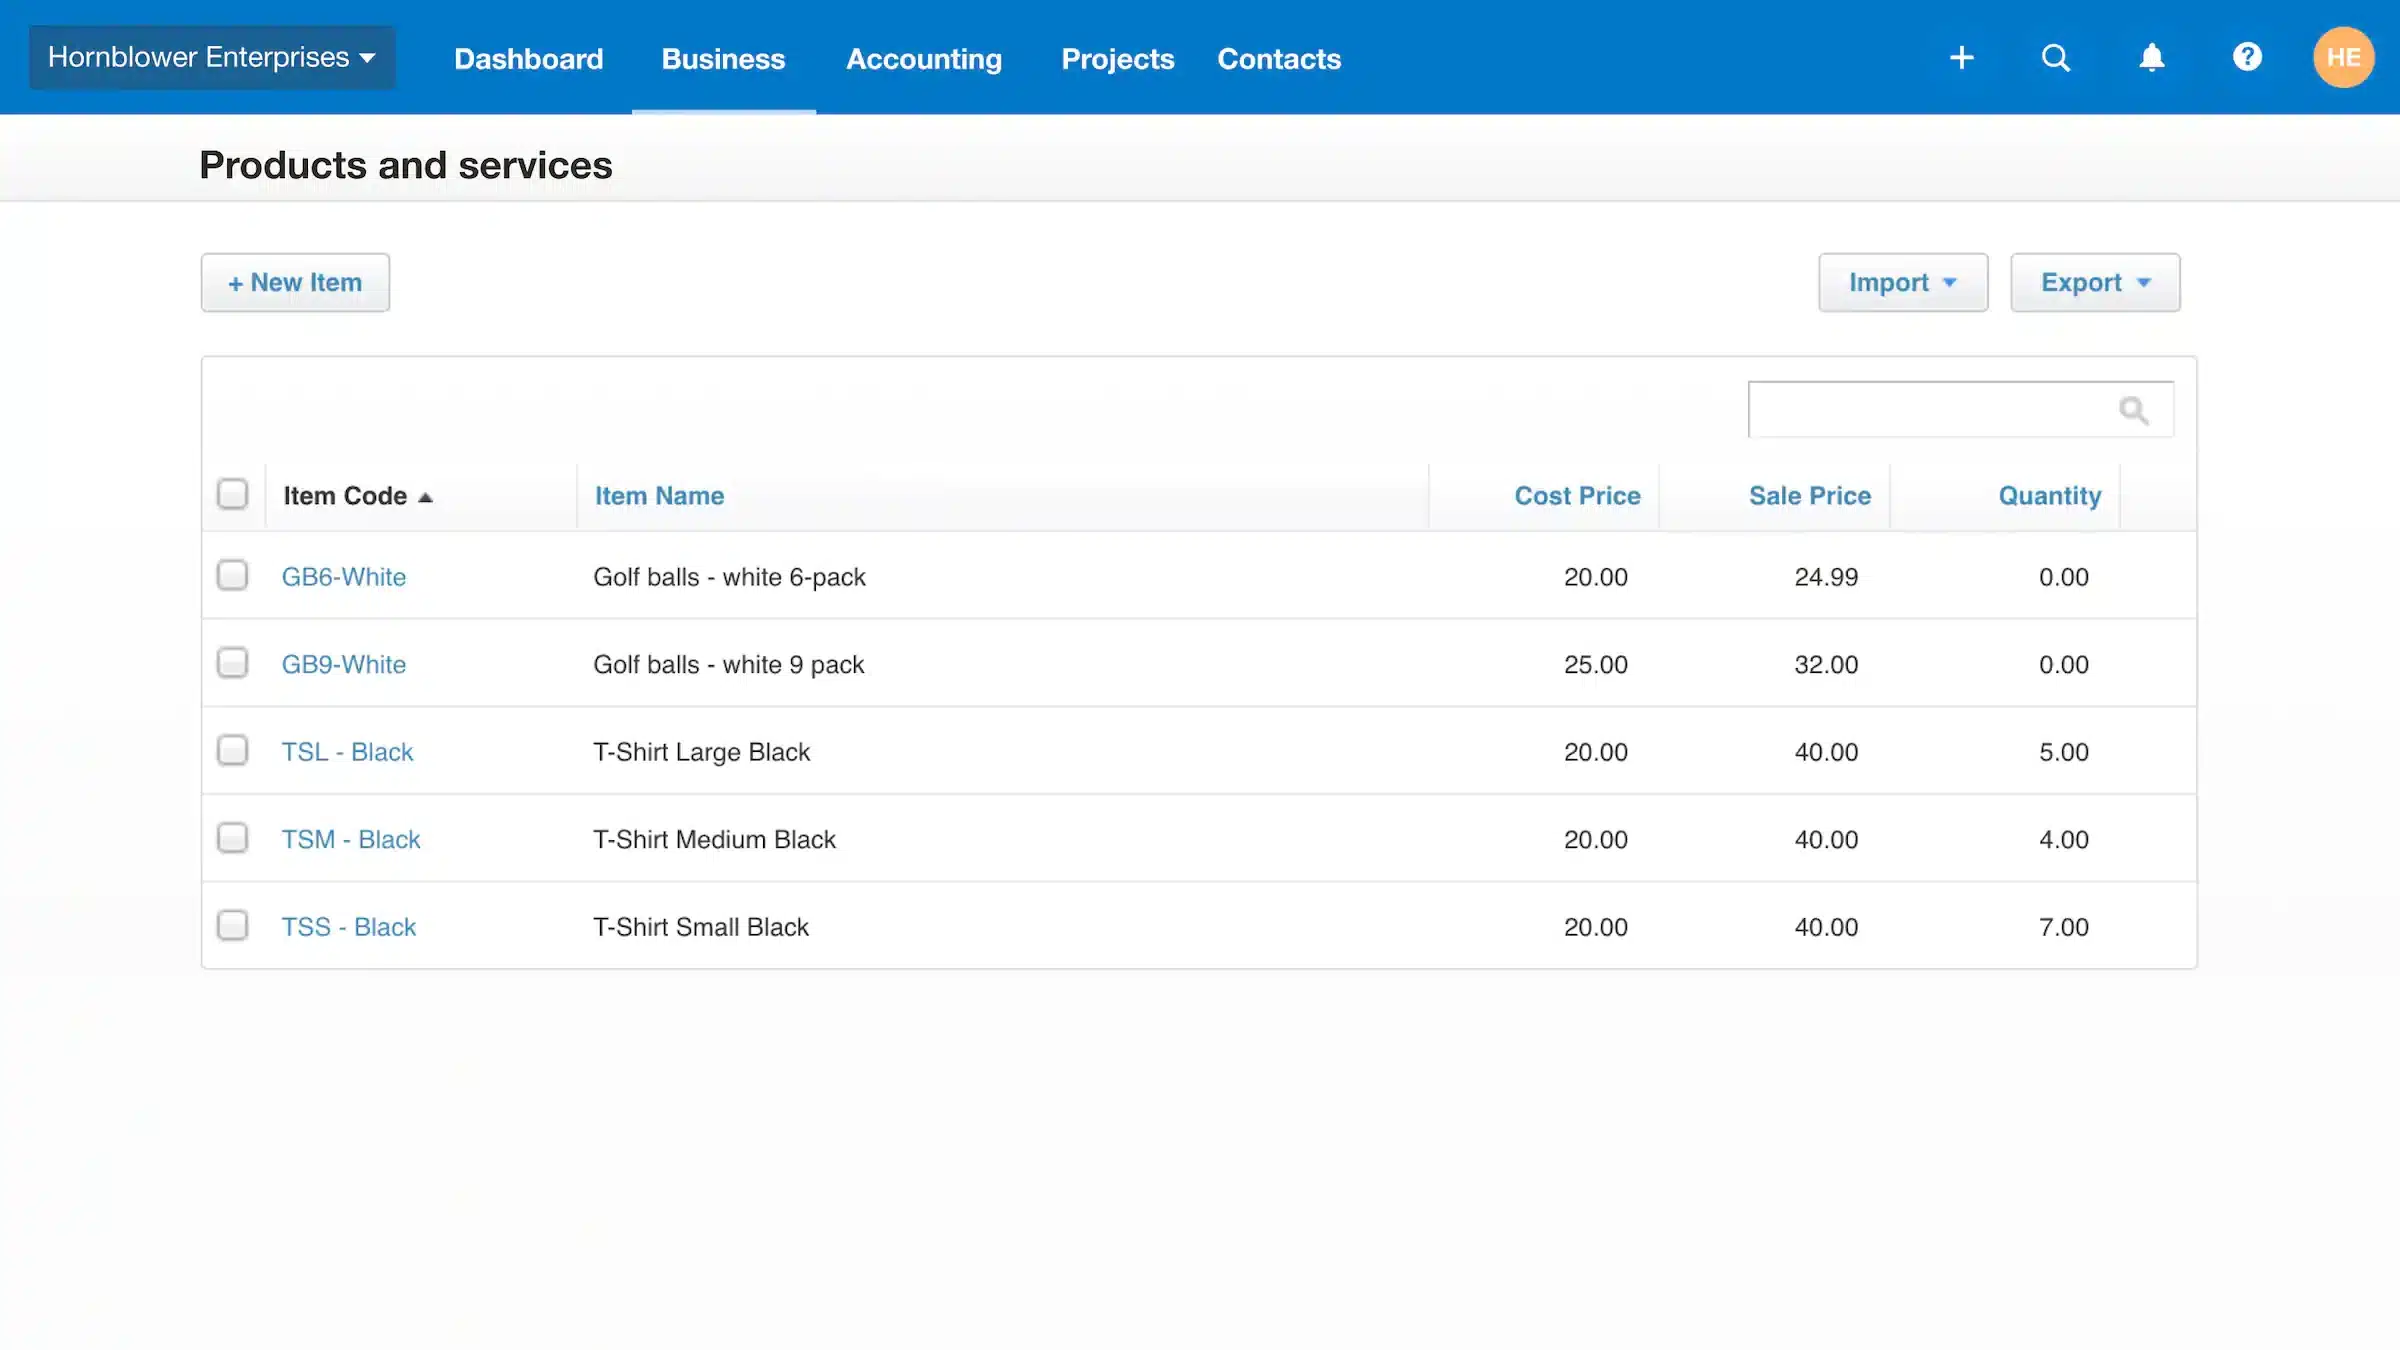Open the notifications bell
The image size is (2400, 1350).
(x=2151, y=57)
